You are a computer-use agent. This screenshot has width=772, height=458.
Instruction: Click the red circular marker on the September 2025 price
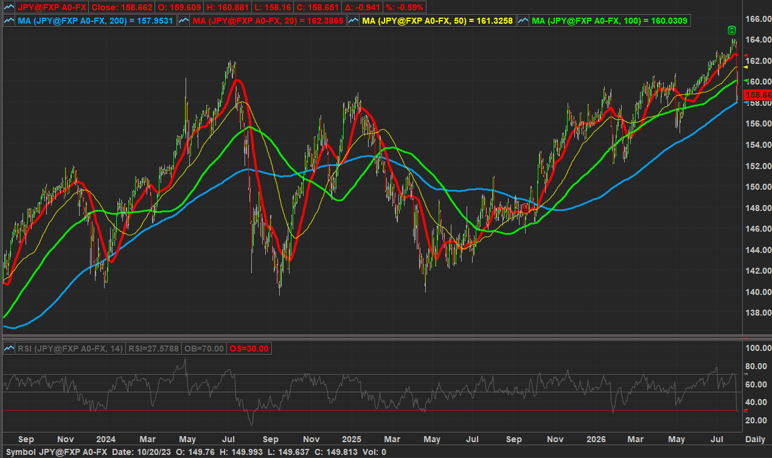click(525, 208)
